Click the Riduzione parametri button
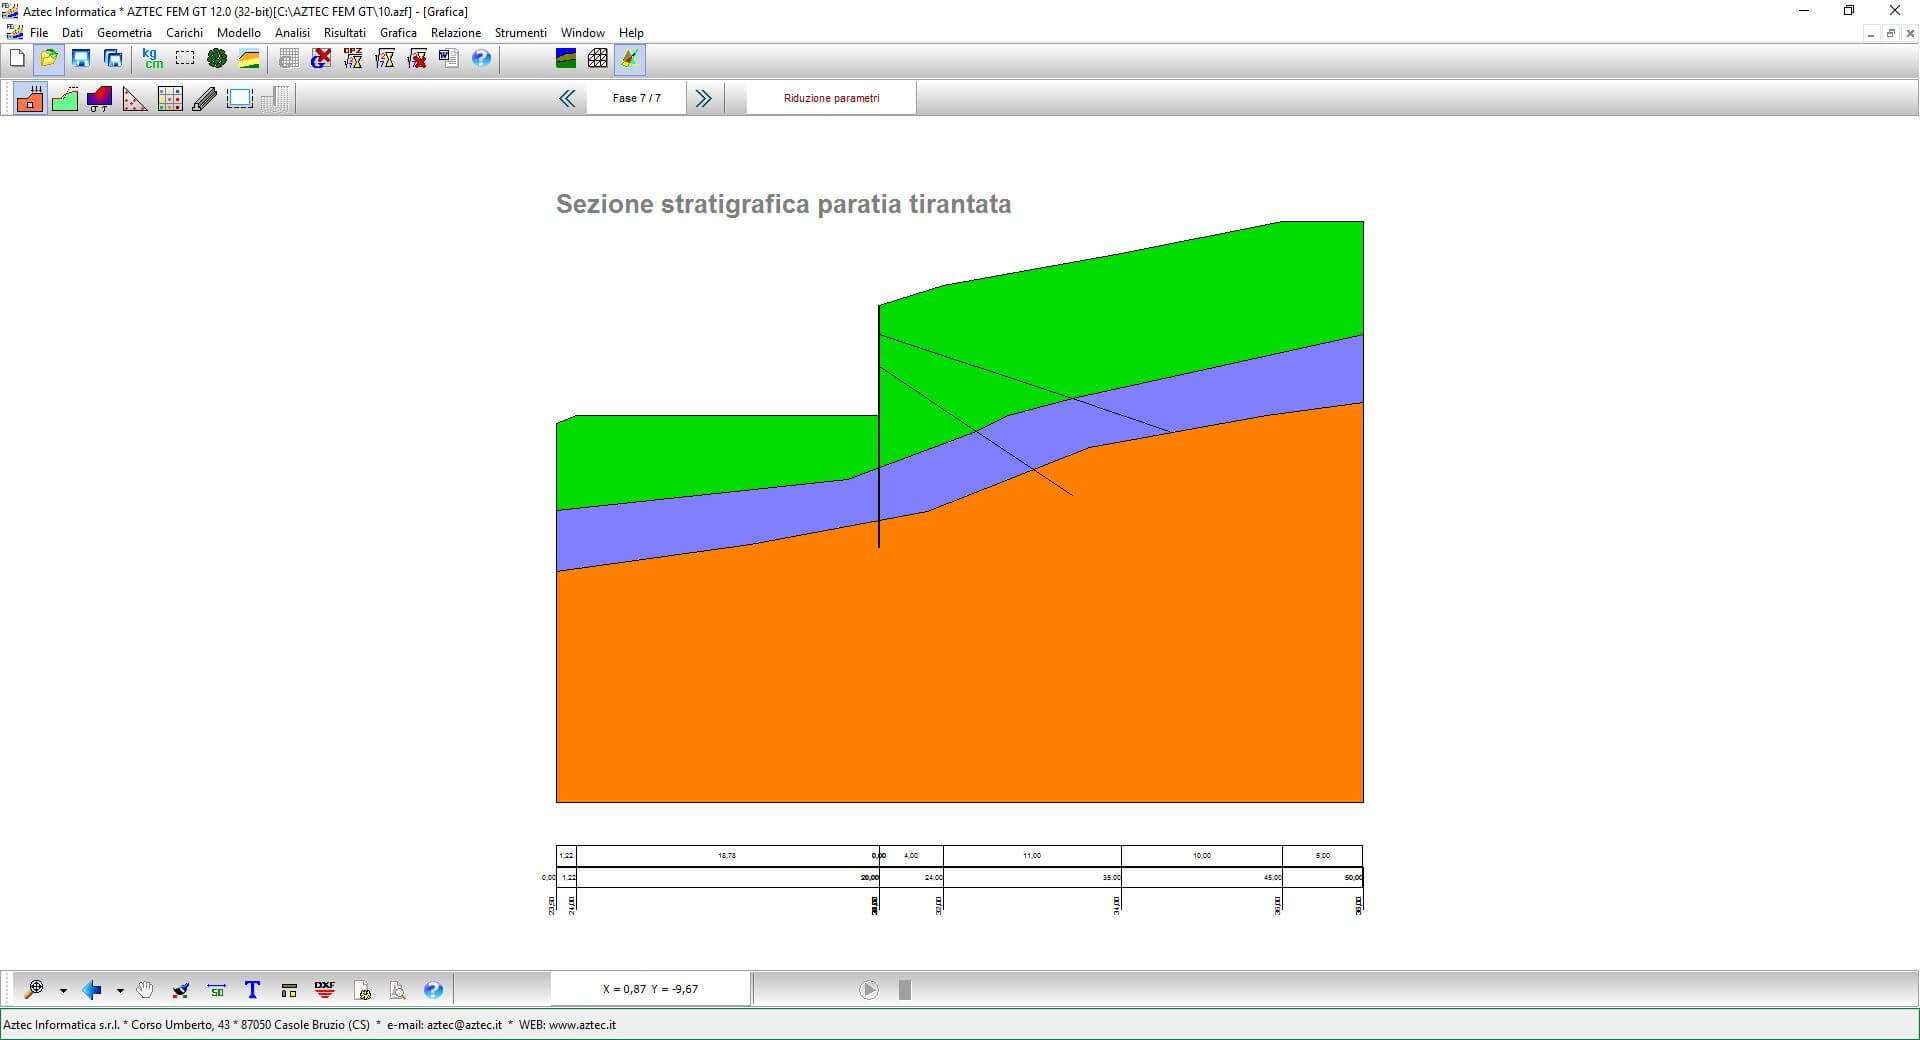Image resolution: width=1920 pixels, height=1040 pixels. pos(831,98)
